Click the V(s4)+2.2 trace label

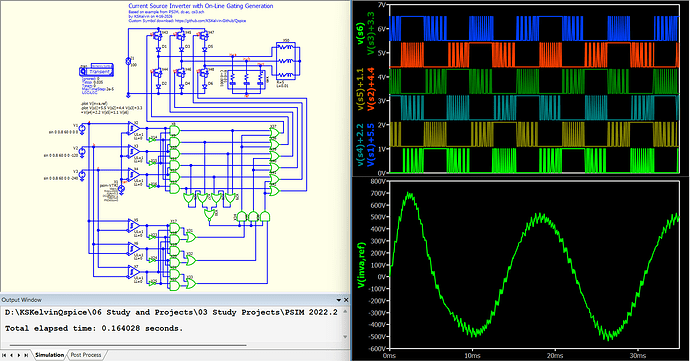pos(360,145)
